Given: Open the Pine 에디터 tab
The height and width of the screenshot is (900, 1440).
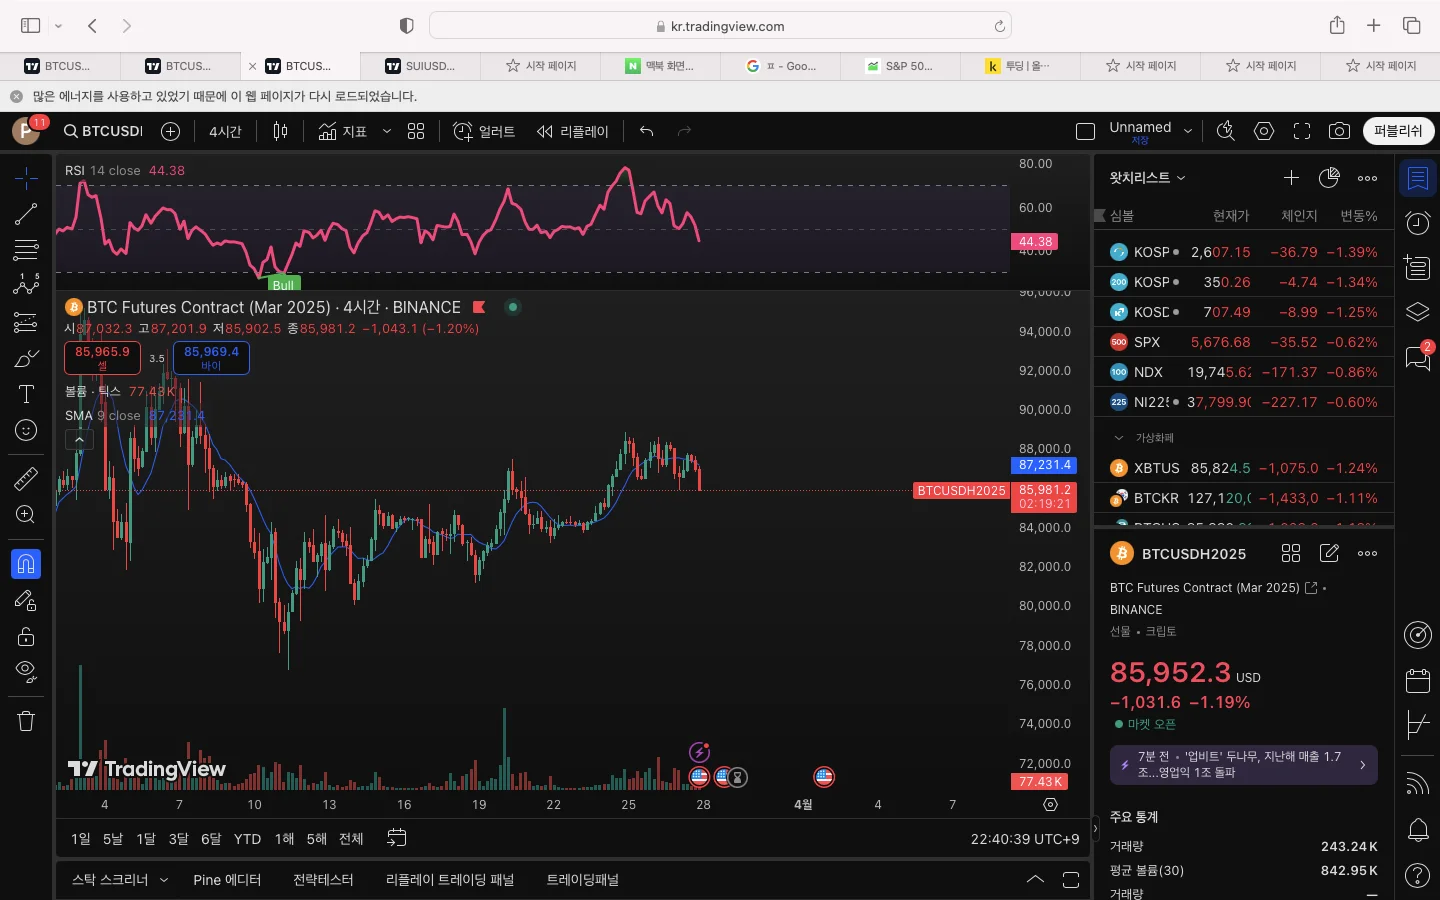Looking at the screenshot, I should pos(227,880).
